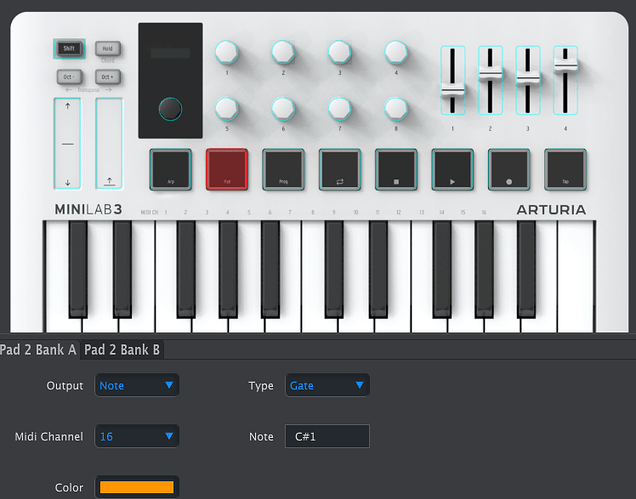Select the play pad
636x499 pixels.
click(x=453, y=170)
